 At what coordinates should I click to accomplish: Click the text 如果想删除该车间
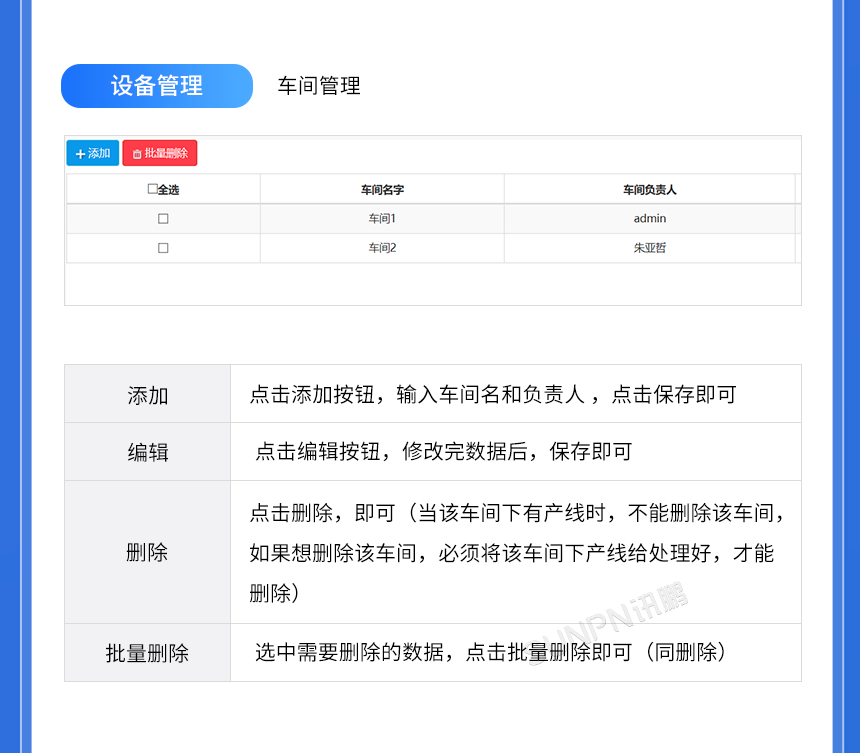coord(333,553)
